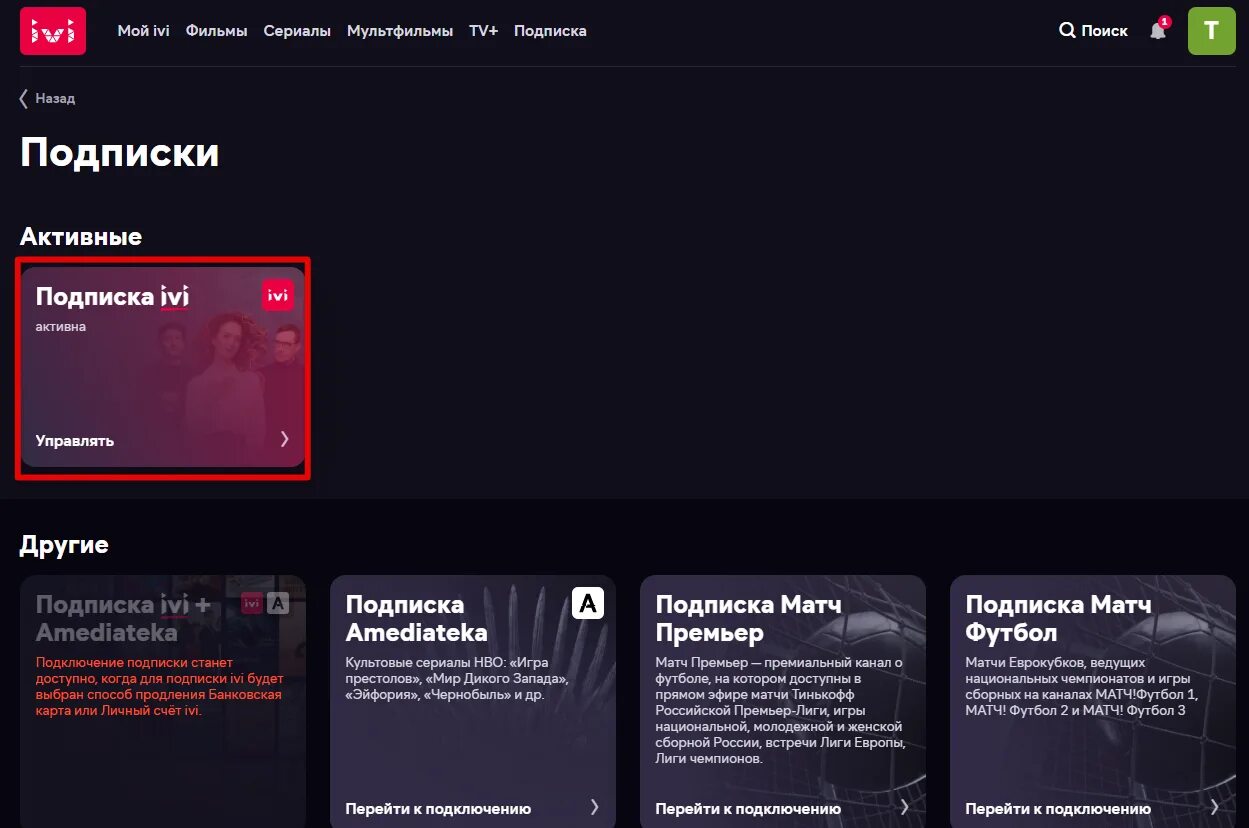Open the active Подписка ivi card image
This screenshot has height=828, width=1249.
click(163, 367)
